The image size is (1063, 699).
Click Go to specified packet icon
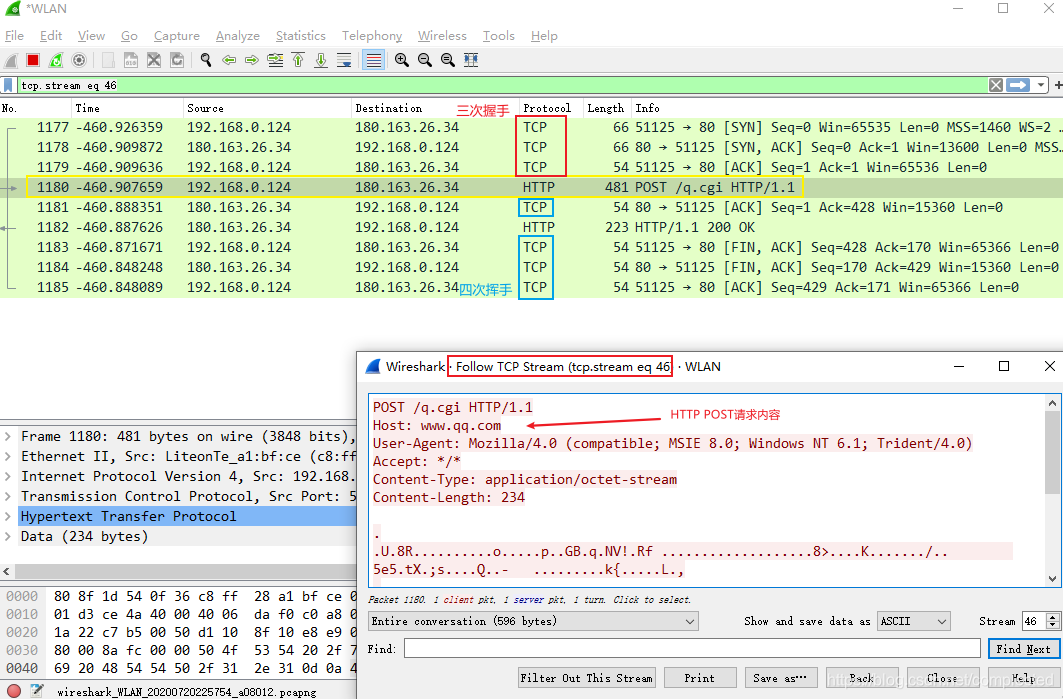pyautogui.click(x=275, y=60)
